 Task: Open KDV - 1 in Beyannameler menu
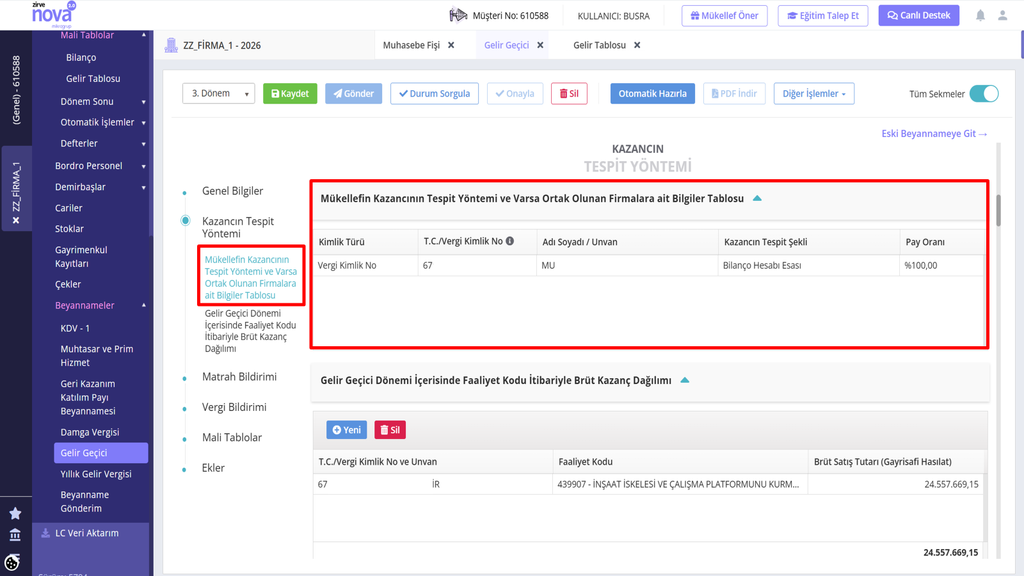click(x=75, y=328)
